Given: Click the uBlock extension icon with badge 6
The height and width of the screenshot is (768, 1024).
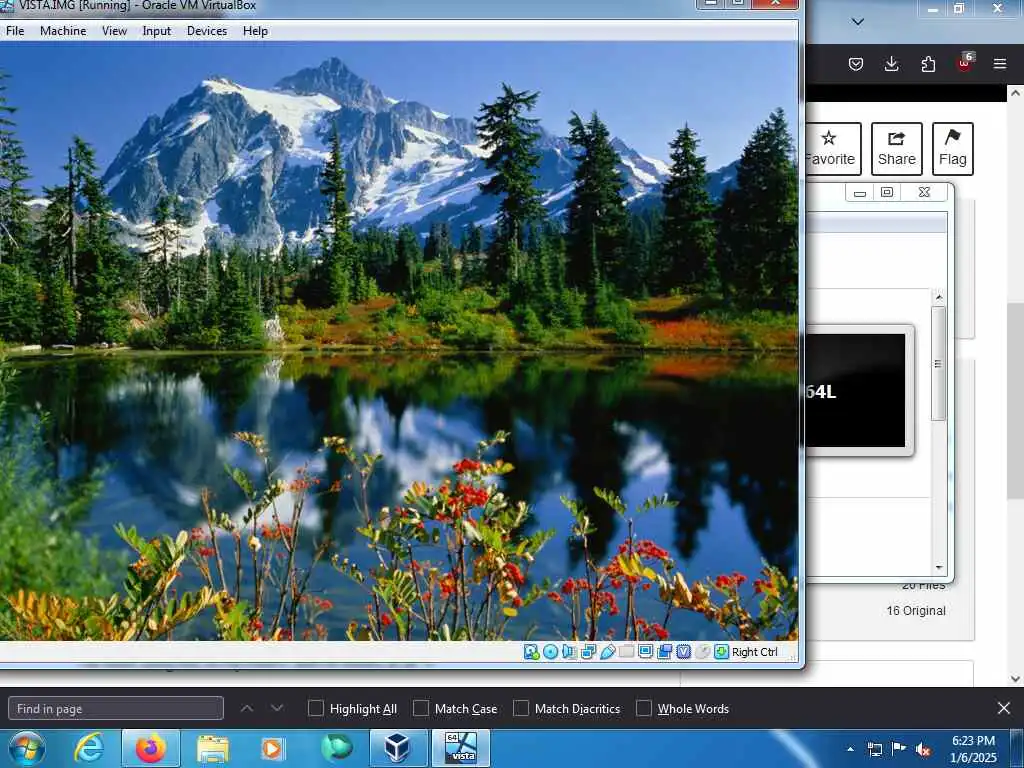Looking at the screenshot, I should point(965,63).
